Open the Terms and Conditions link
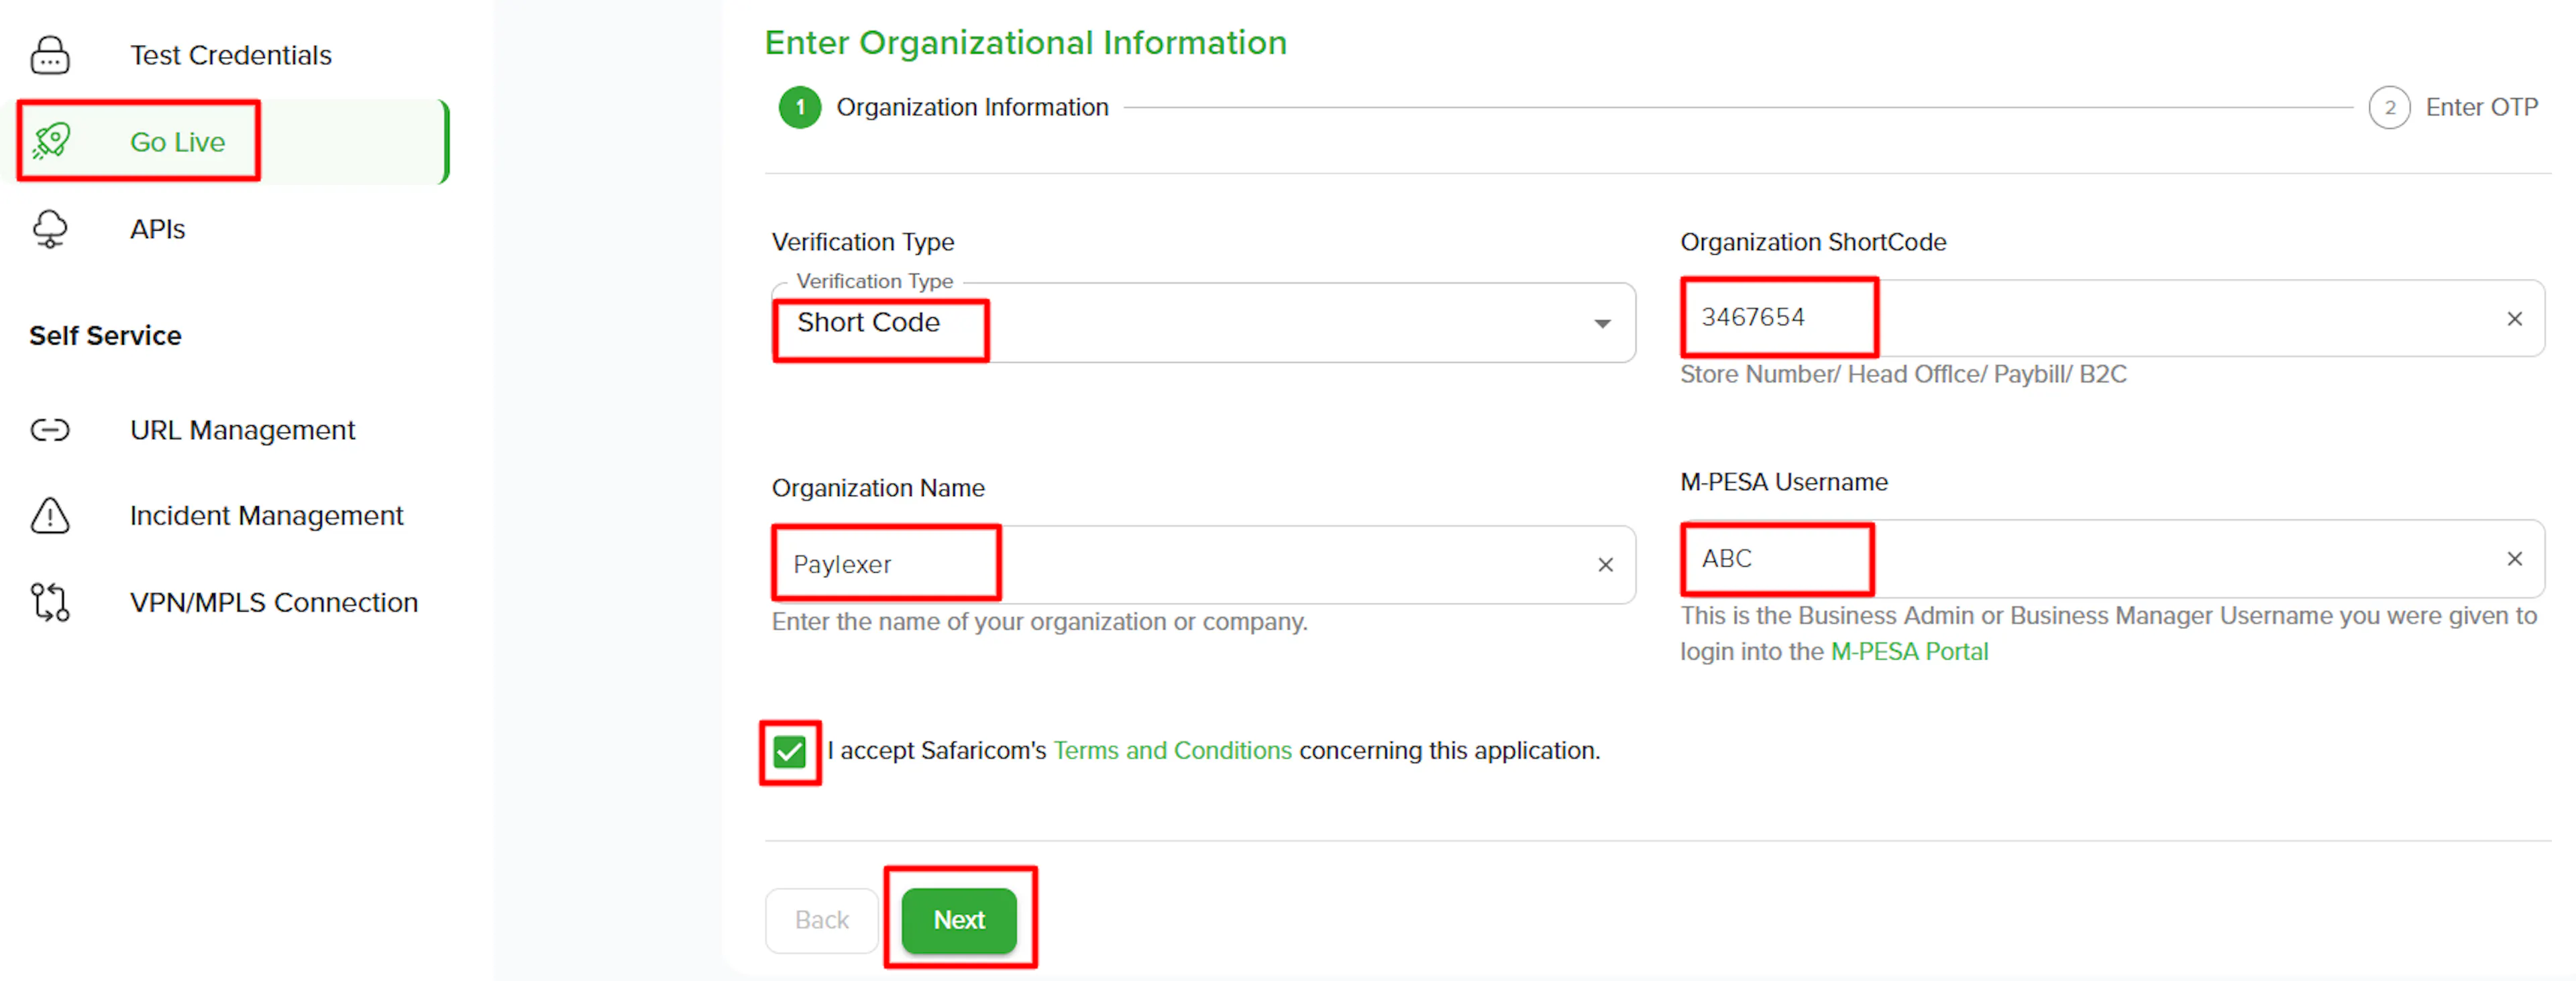 pos(1172,751)
